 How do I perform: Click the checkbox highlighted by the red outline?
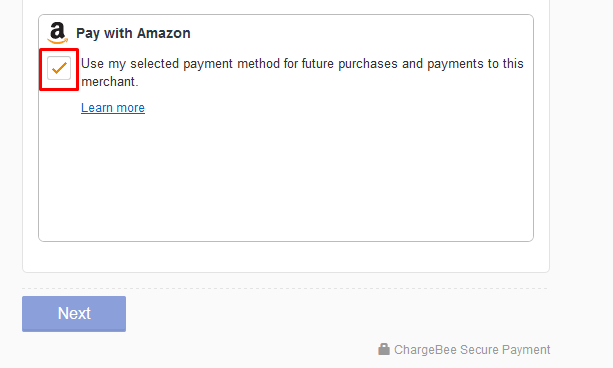coord(59,68)
